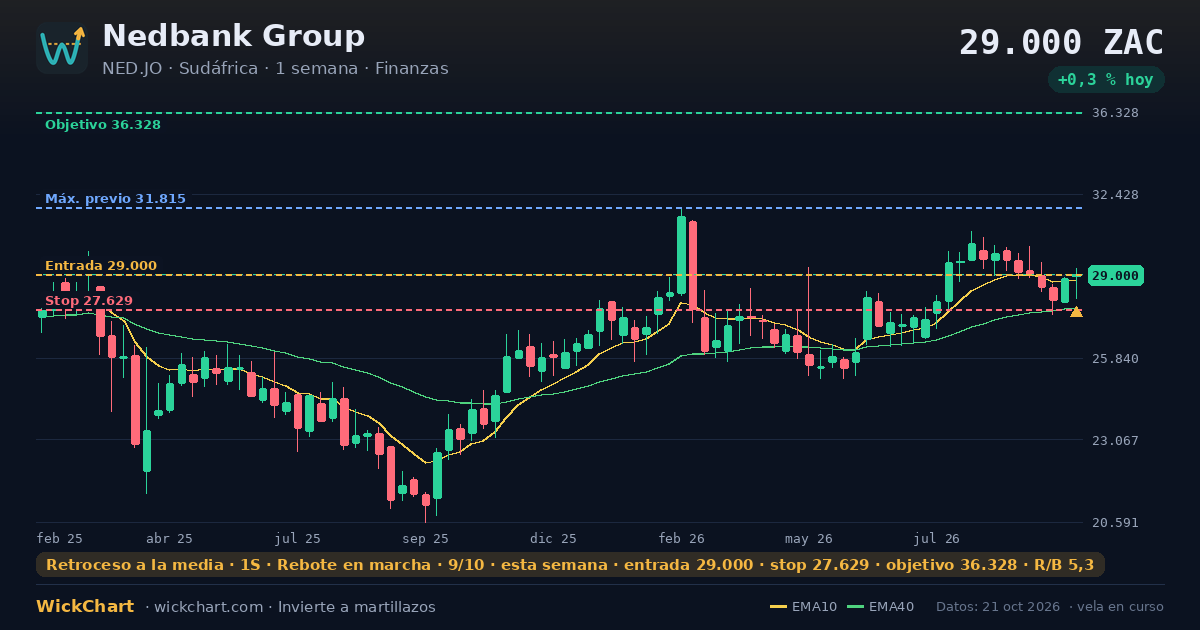Viewport: 1200px width, 630px height.
Task: Click the 25.840 axis value
Action: coord(1115,359)
